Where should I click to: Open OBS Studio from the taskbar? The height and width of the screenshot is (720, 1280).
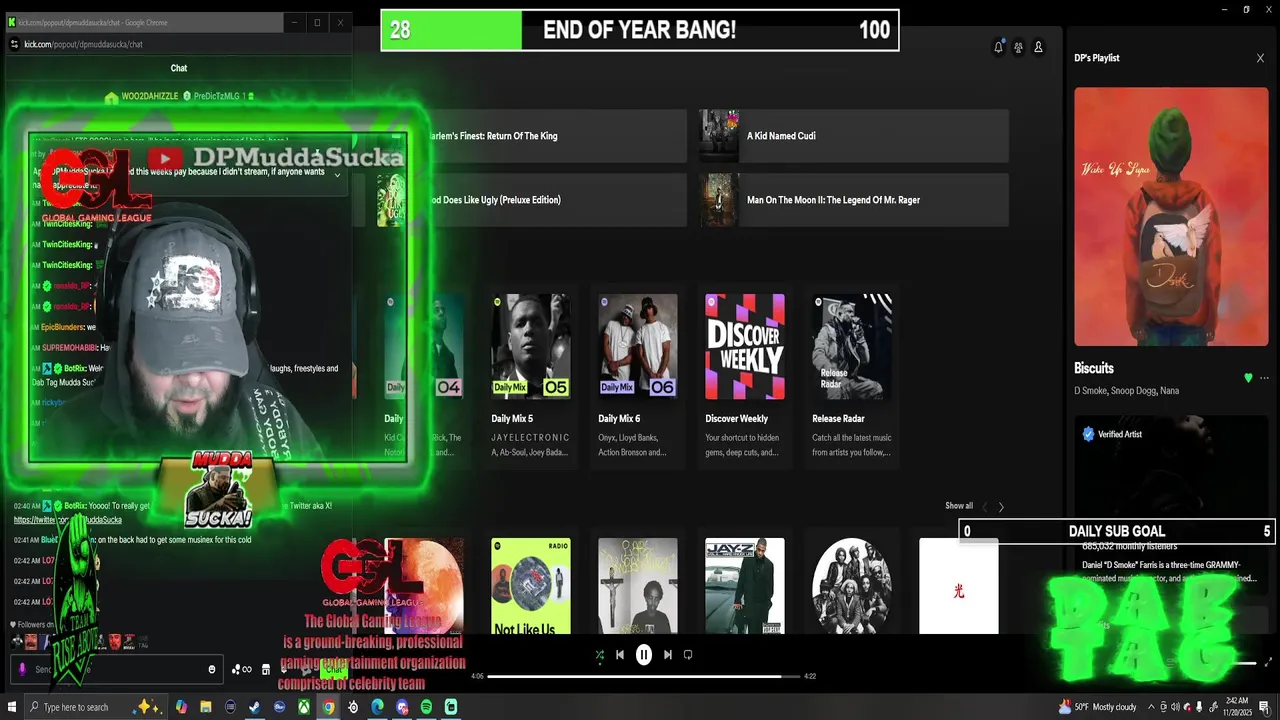(x=353, y=707)
